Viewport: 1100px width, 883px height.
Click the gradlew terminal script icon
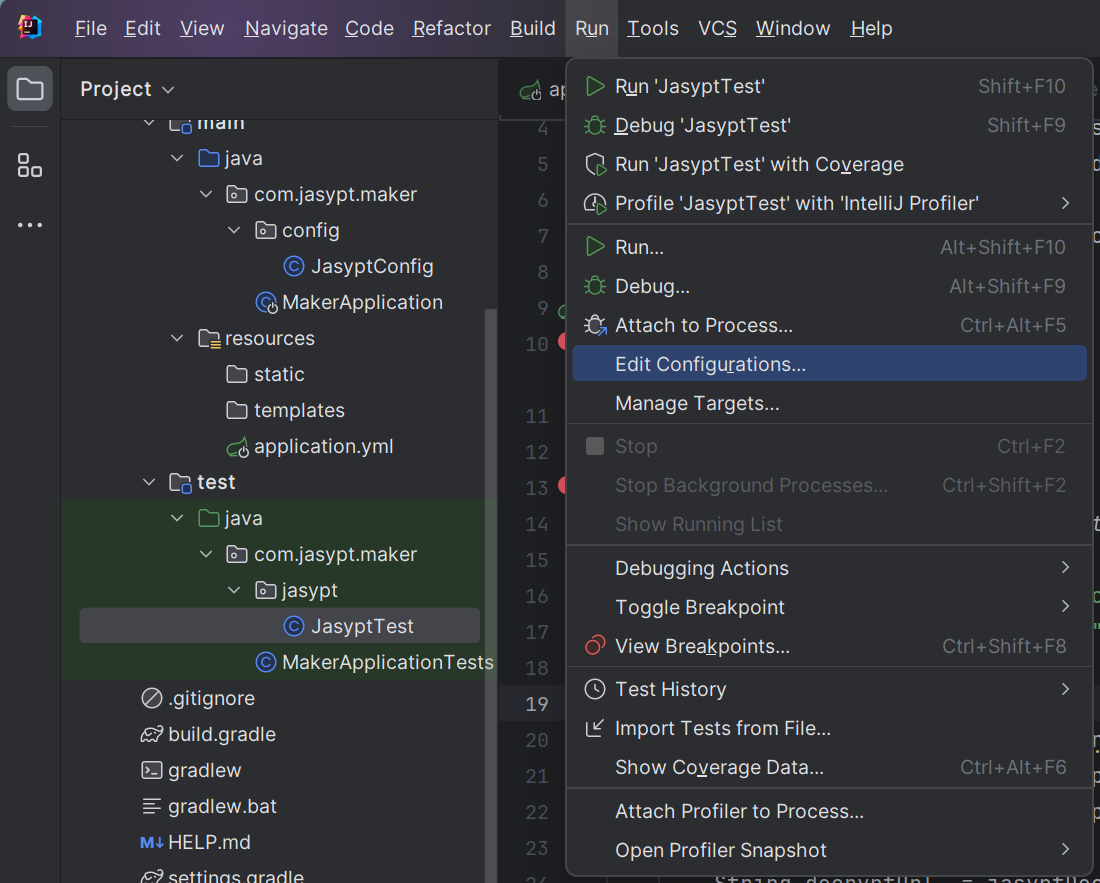[152, 770]
